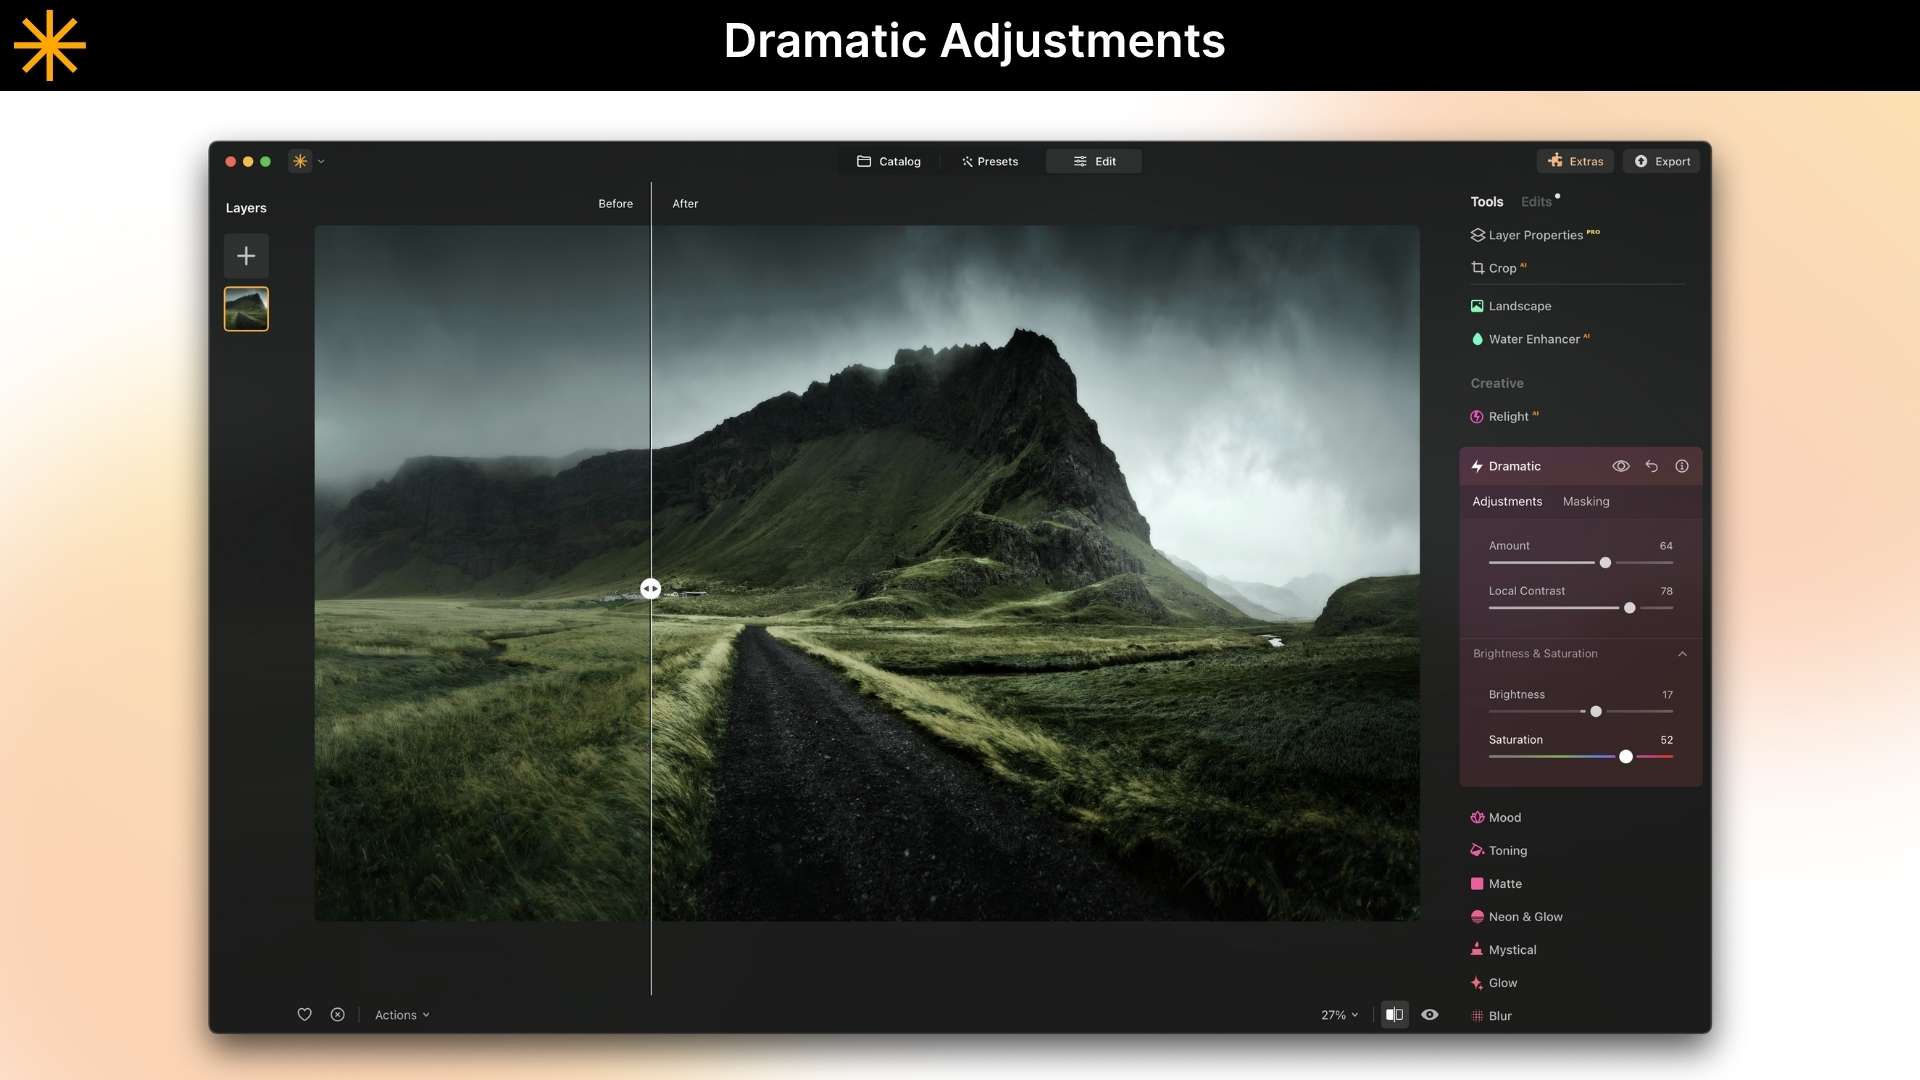Reset the Dramatic tool with undo arrow
Screen dimensions: 1920x1080
point(1652,466)
